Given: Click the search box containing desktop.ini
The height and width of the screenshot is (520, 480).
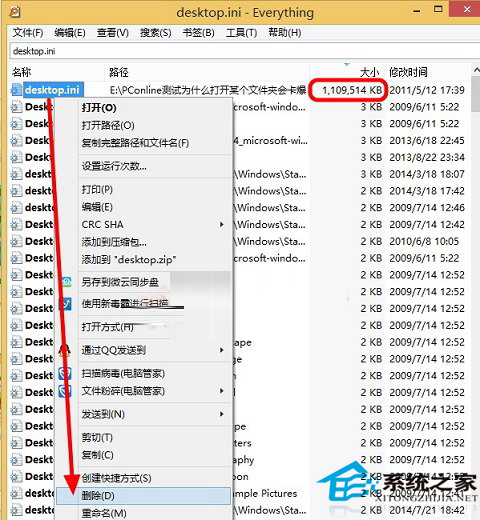Looking at the screenshot, I should pos(244,51).
